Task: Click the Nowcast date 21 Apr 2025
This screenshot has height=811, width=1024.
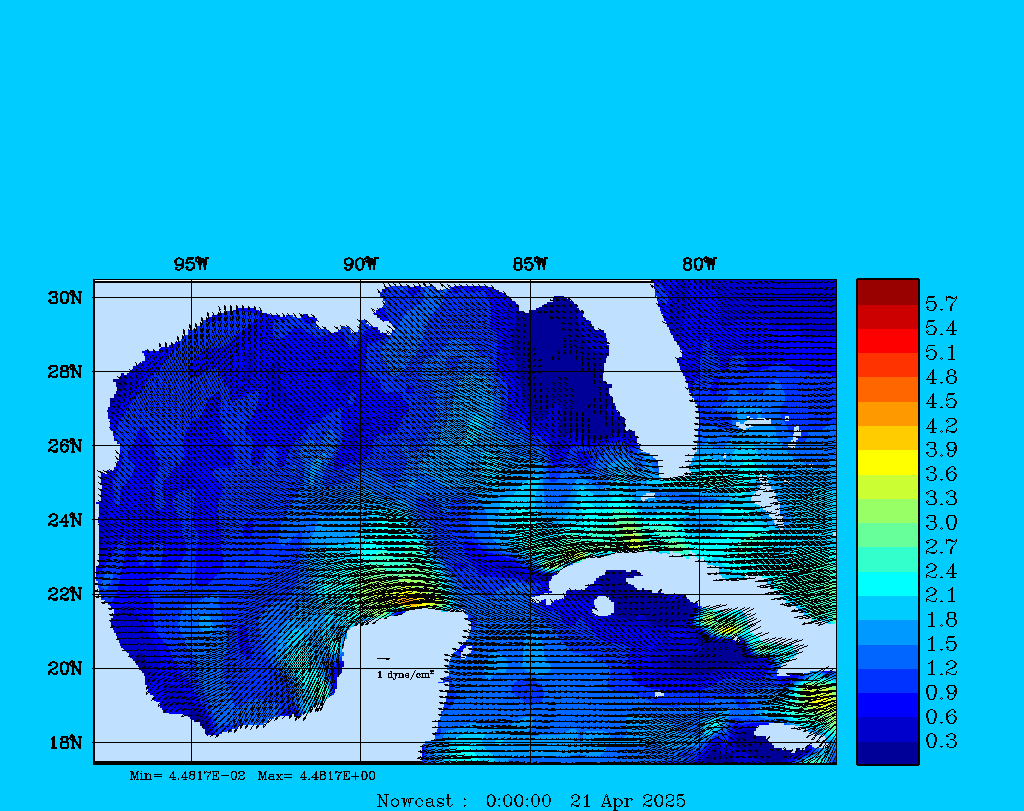Action: [627, 801]
